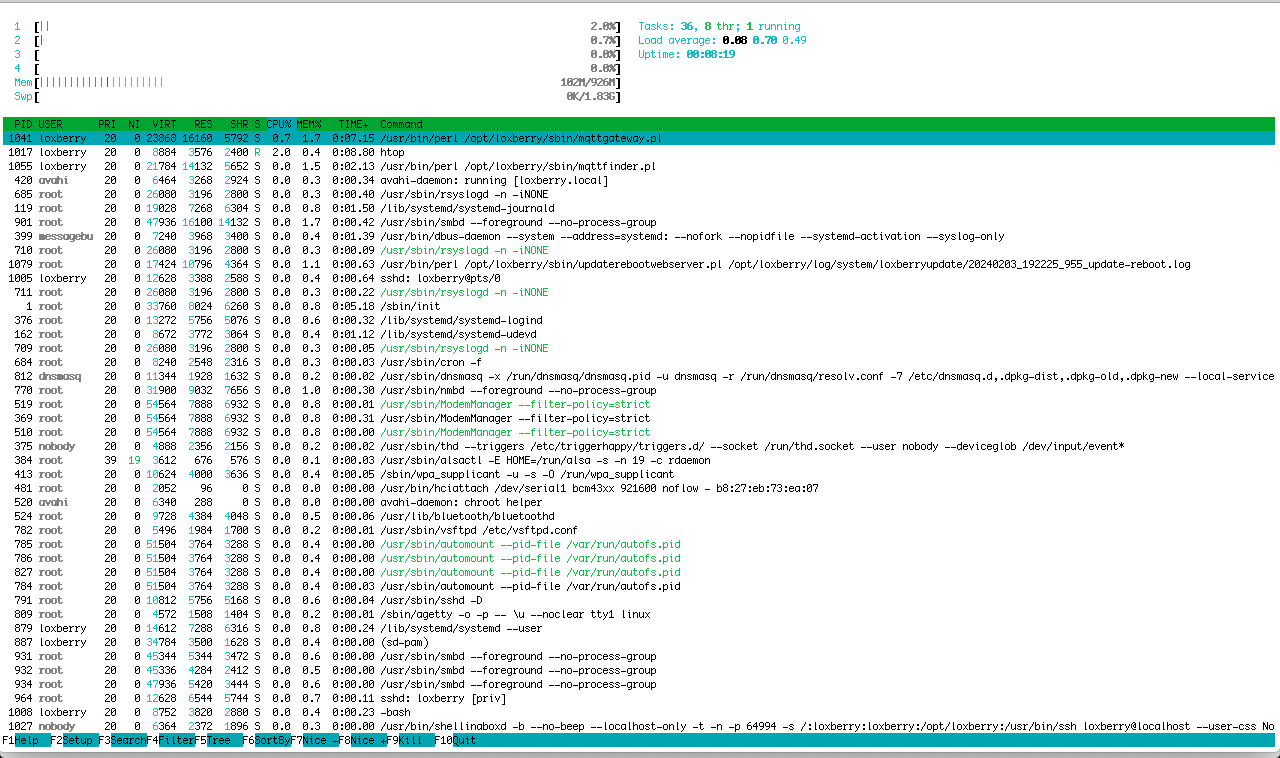Toggle F5 Tree view

tap(217, 740)
